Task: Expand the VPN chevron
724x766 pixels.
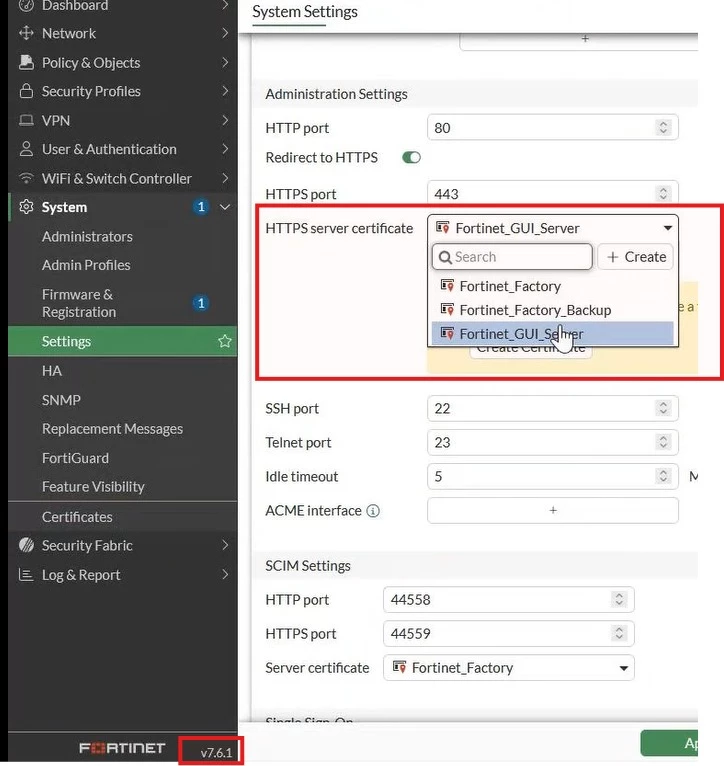Action: (225, 120)
